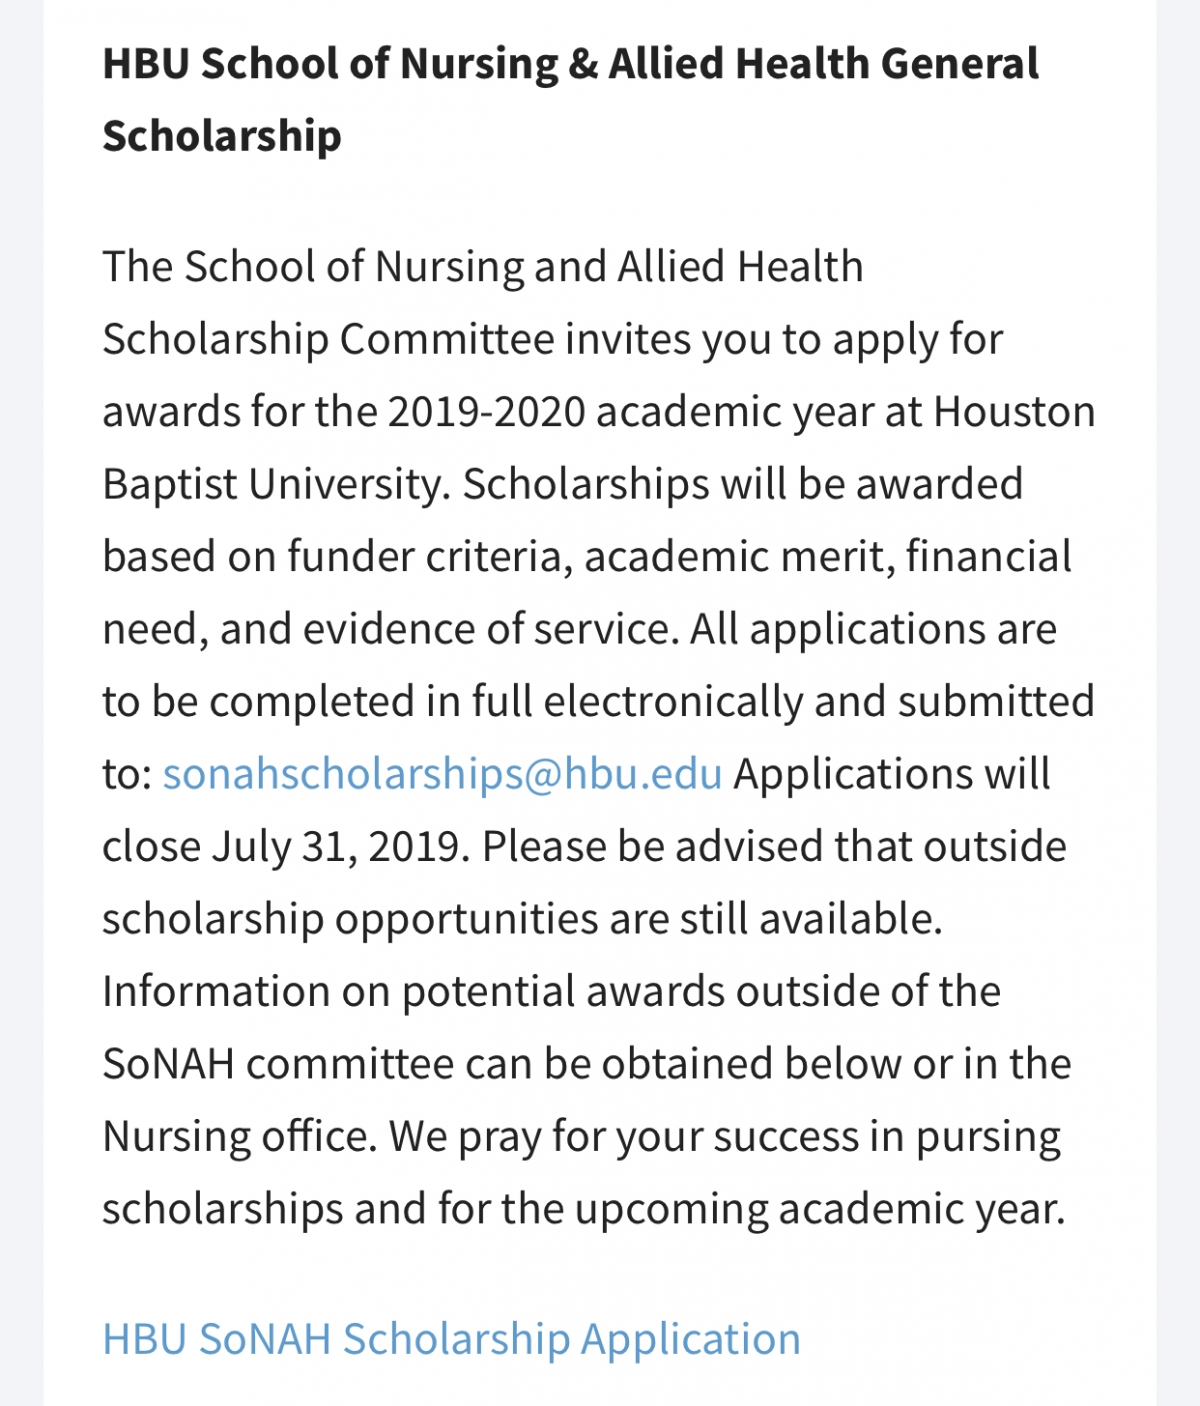Click the phrase completed in full electronically
1200x1406 pixels.
tap(506, 702)
